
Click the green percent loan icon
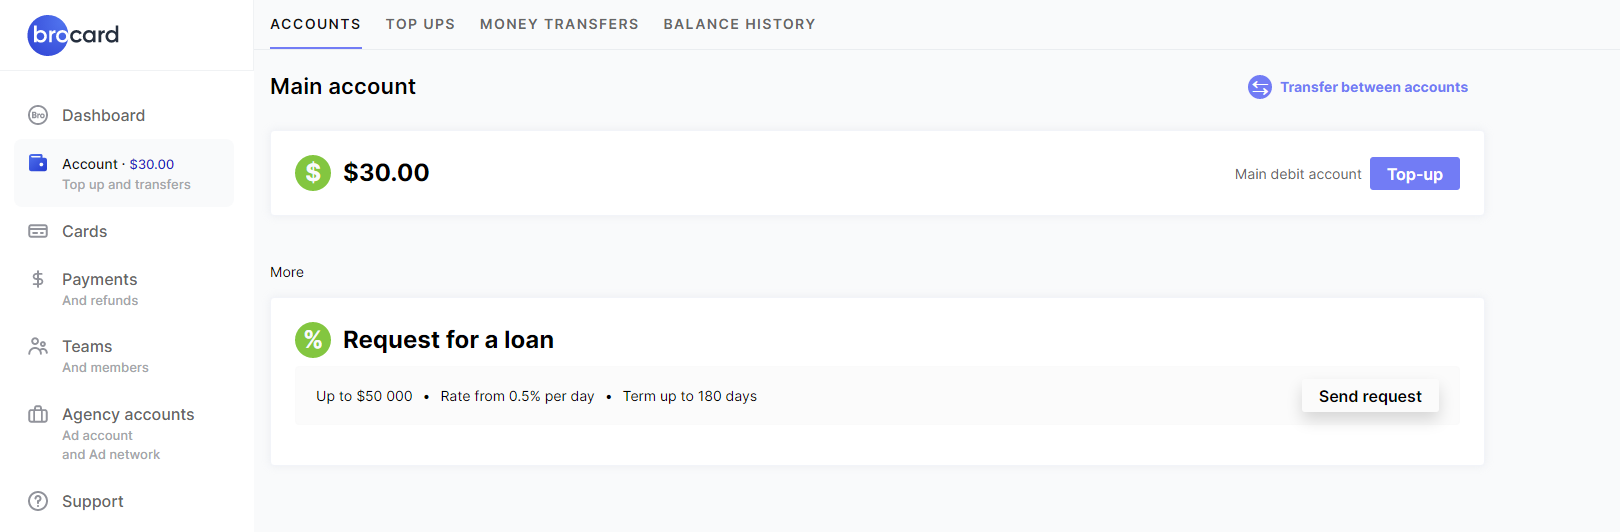click(x=313, y=340)
